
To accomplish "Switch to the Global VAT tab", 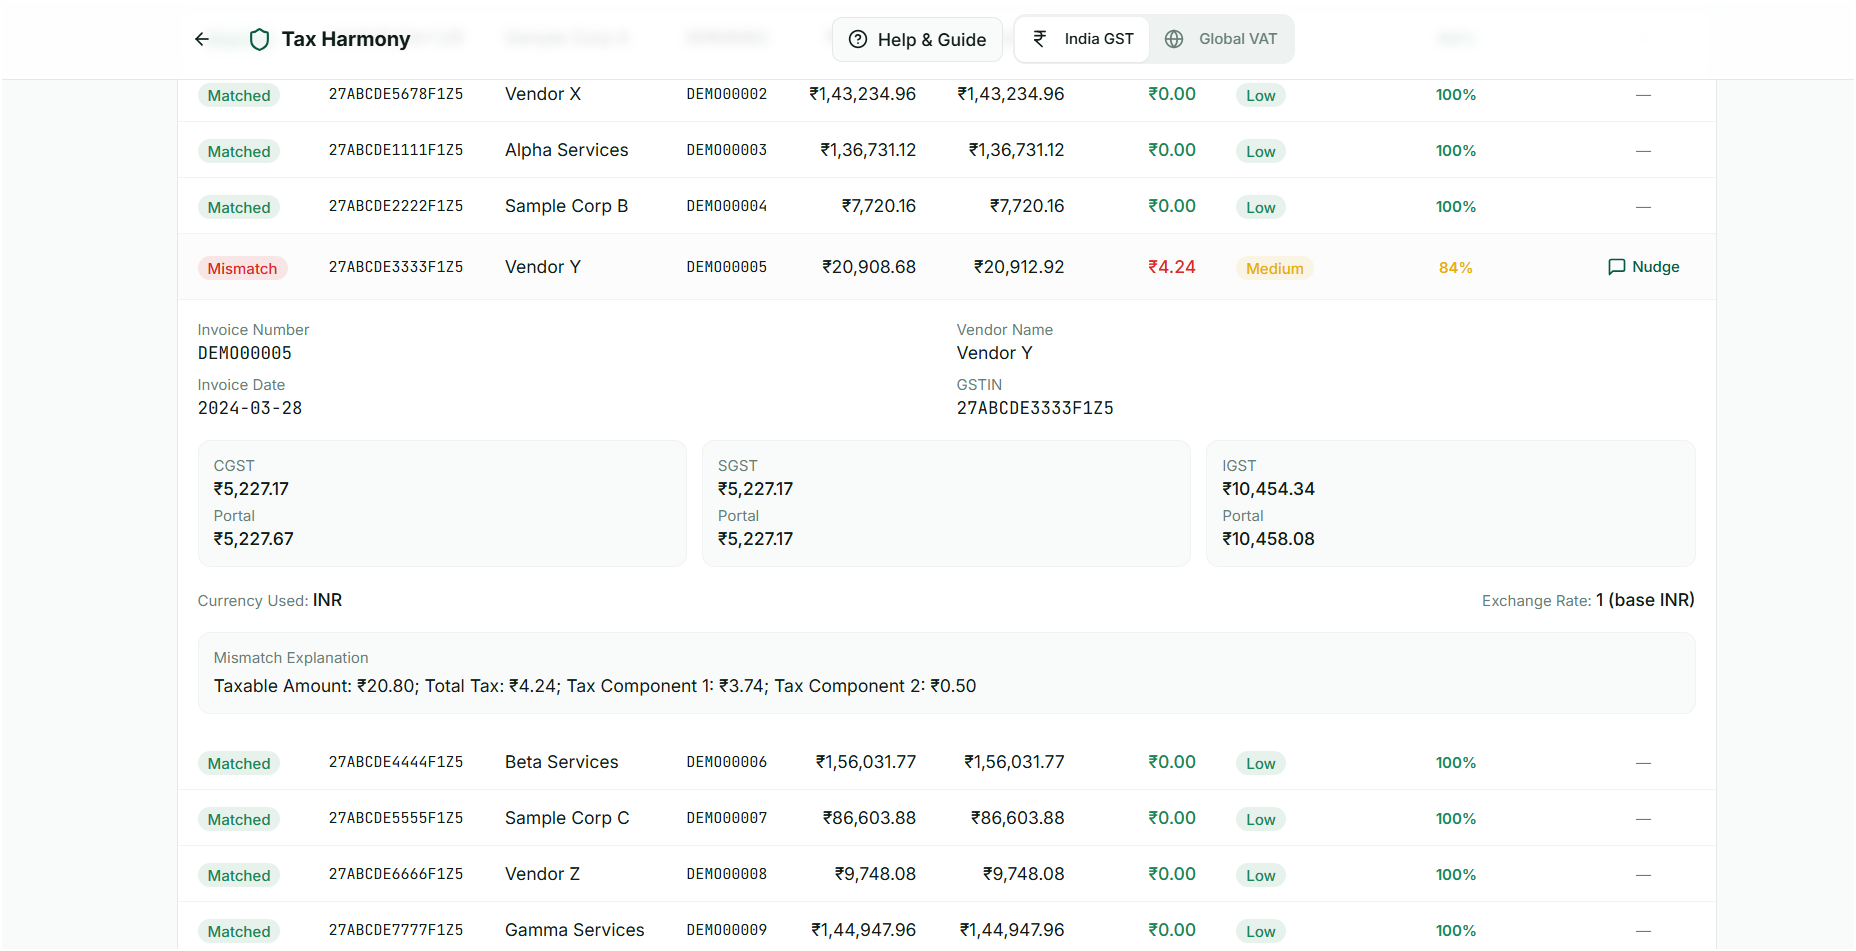I will coord(1221,39).
